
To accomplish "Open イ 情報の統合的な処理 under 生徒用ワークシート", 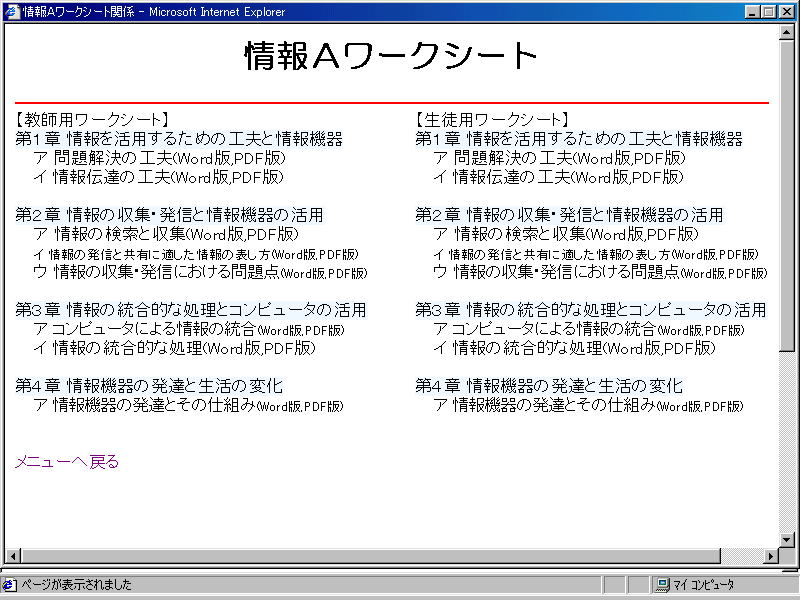I will [x=574, y=348].
